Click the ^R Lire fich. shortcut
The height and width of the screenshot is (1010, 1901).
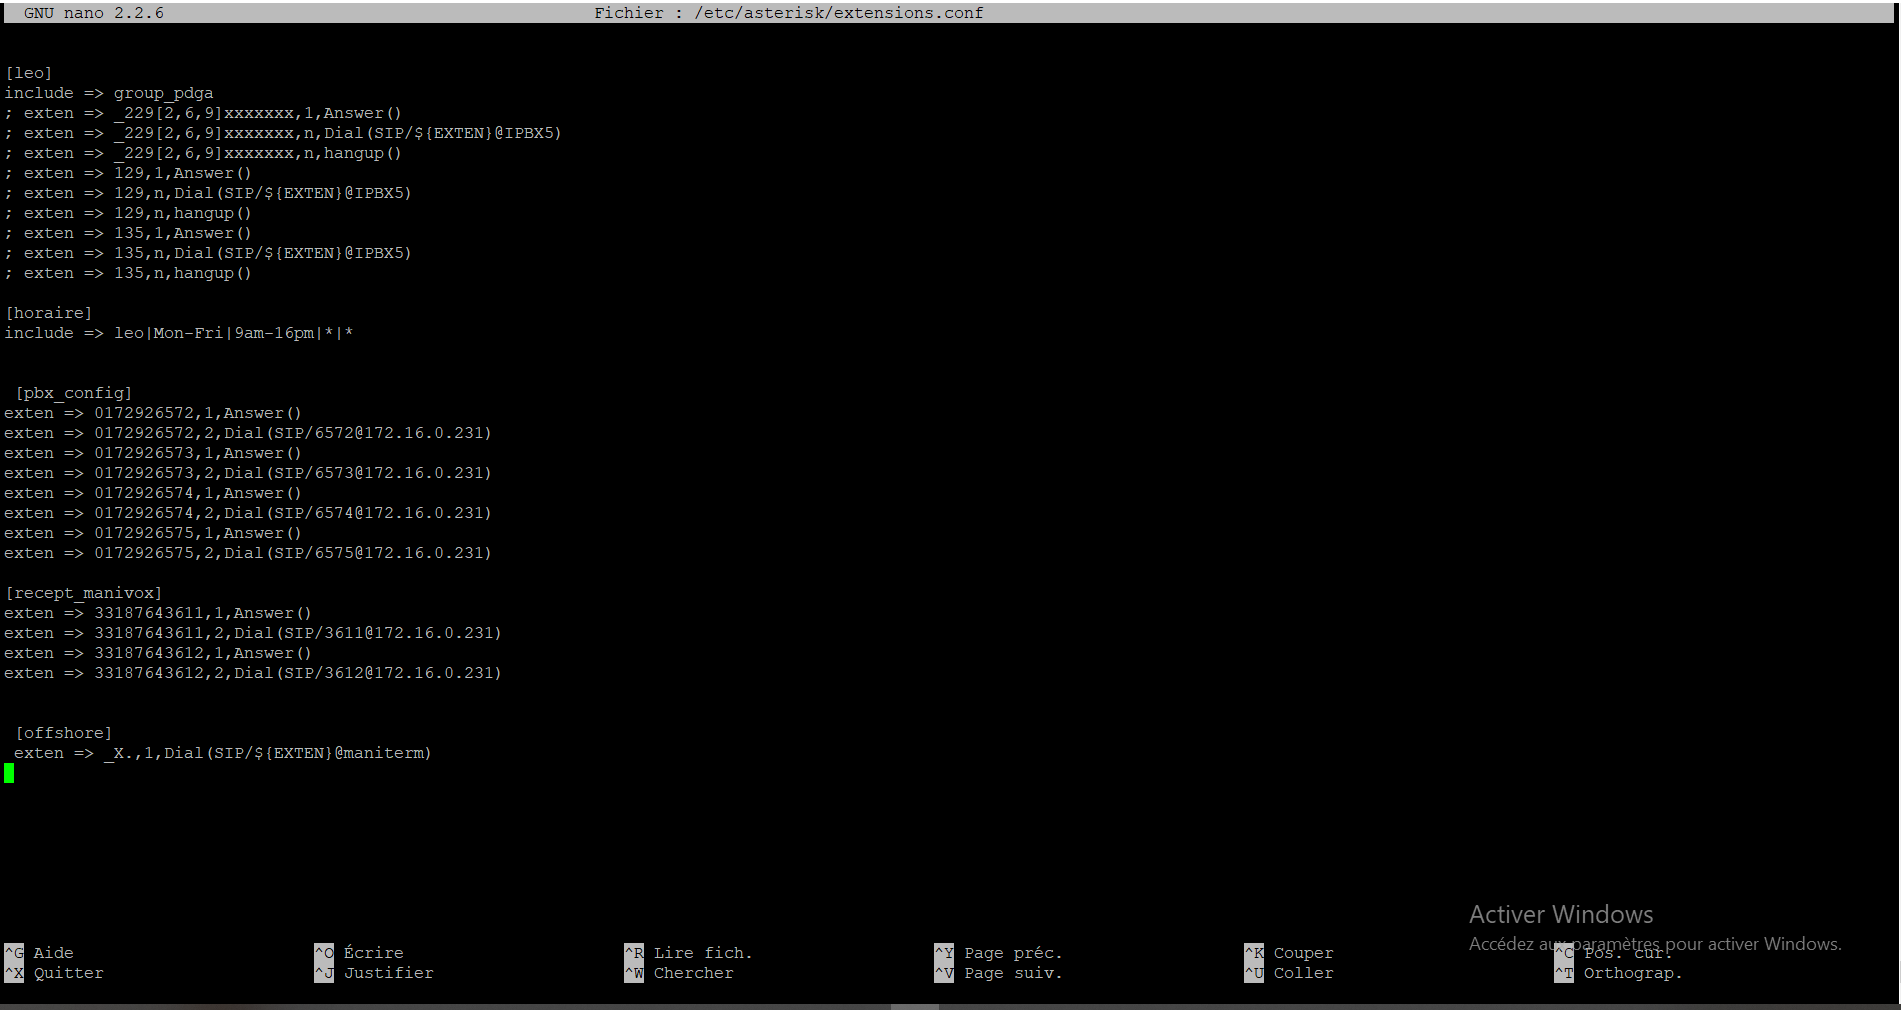pos(689,953)
